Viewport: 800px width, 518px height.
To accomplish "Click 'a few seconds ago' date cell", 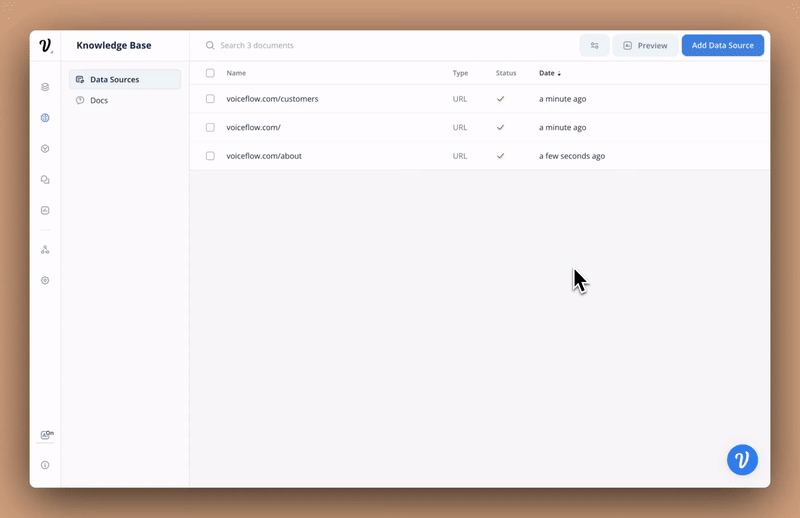I will 572,156.
